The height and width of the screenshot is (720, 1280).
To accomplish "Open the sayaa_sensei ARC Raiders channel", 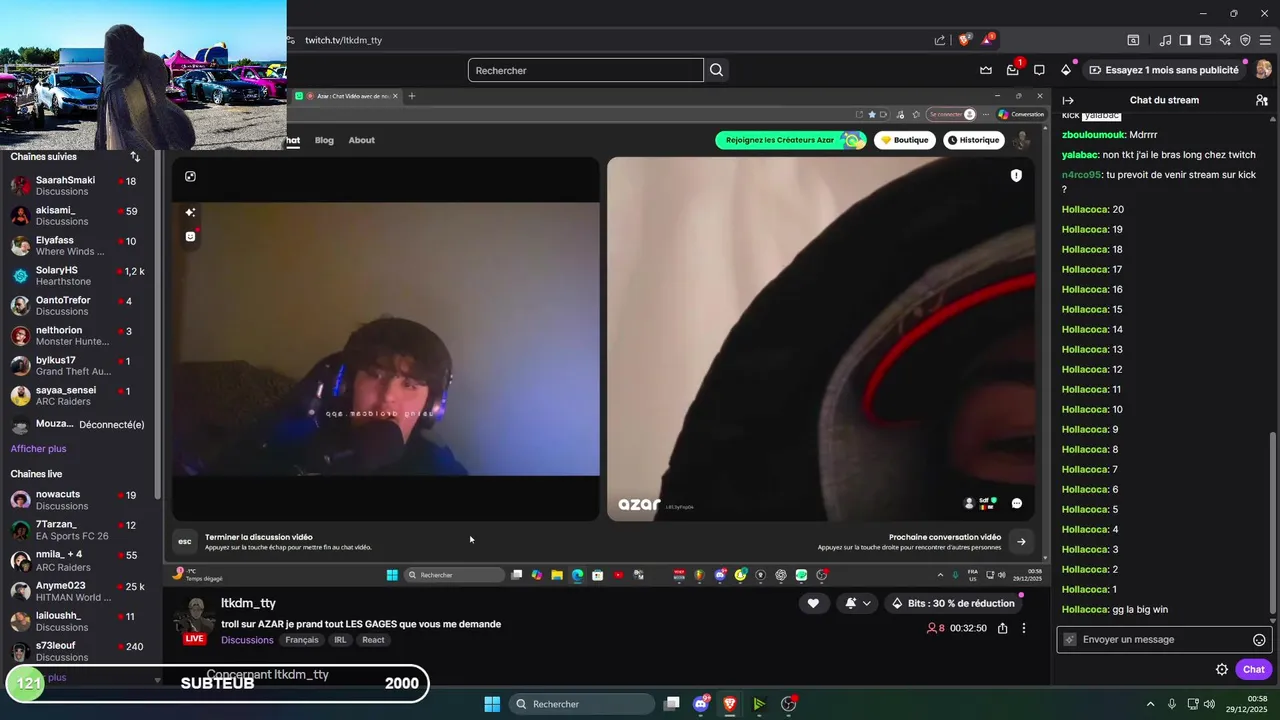I will point(80,396).
